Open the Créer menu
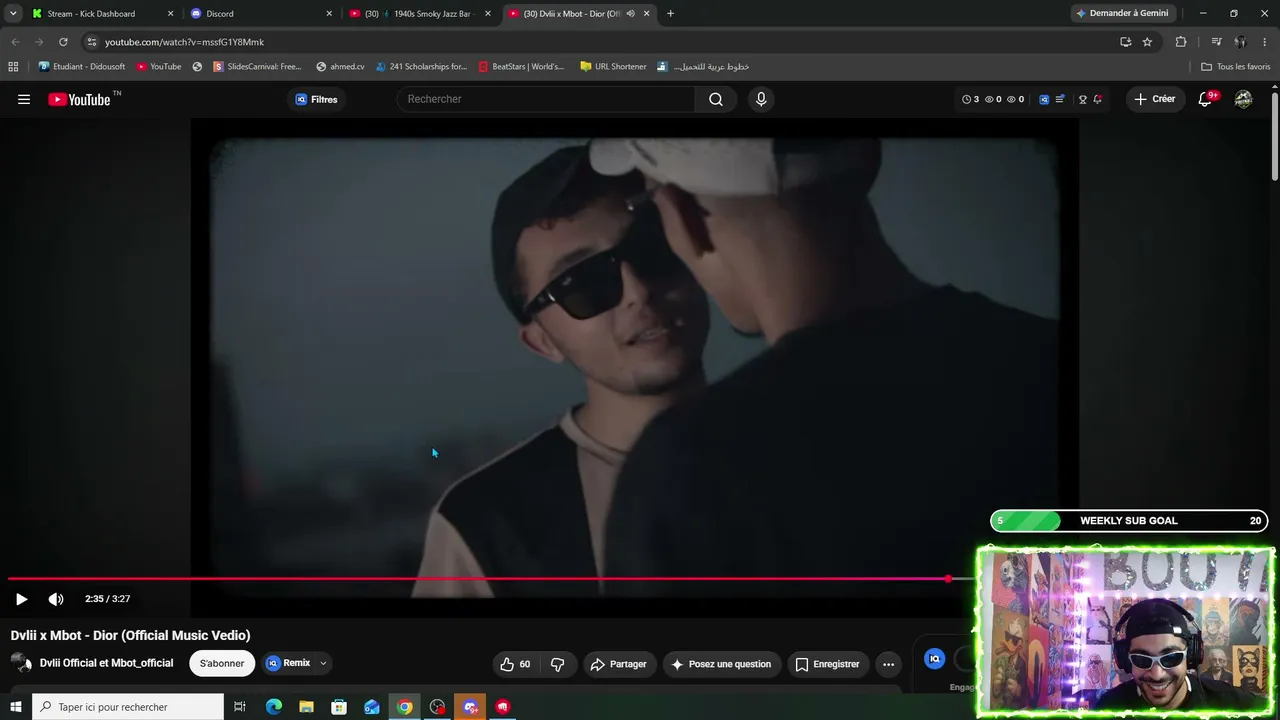 [1155, 99]
